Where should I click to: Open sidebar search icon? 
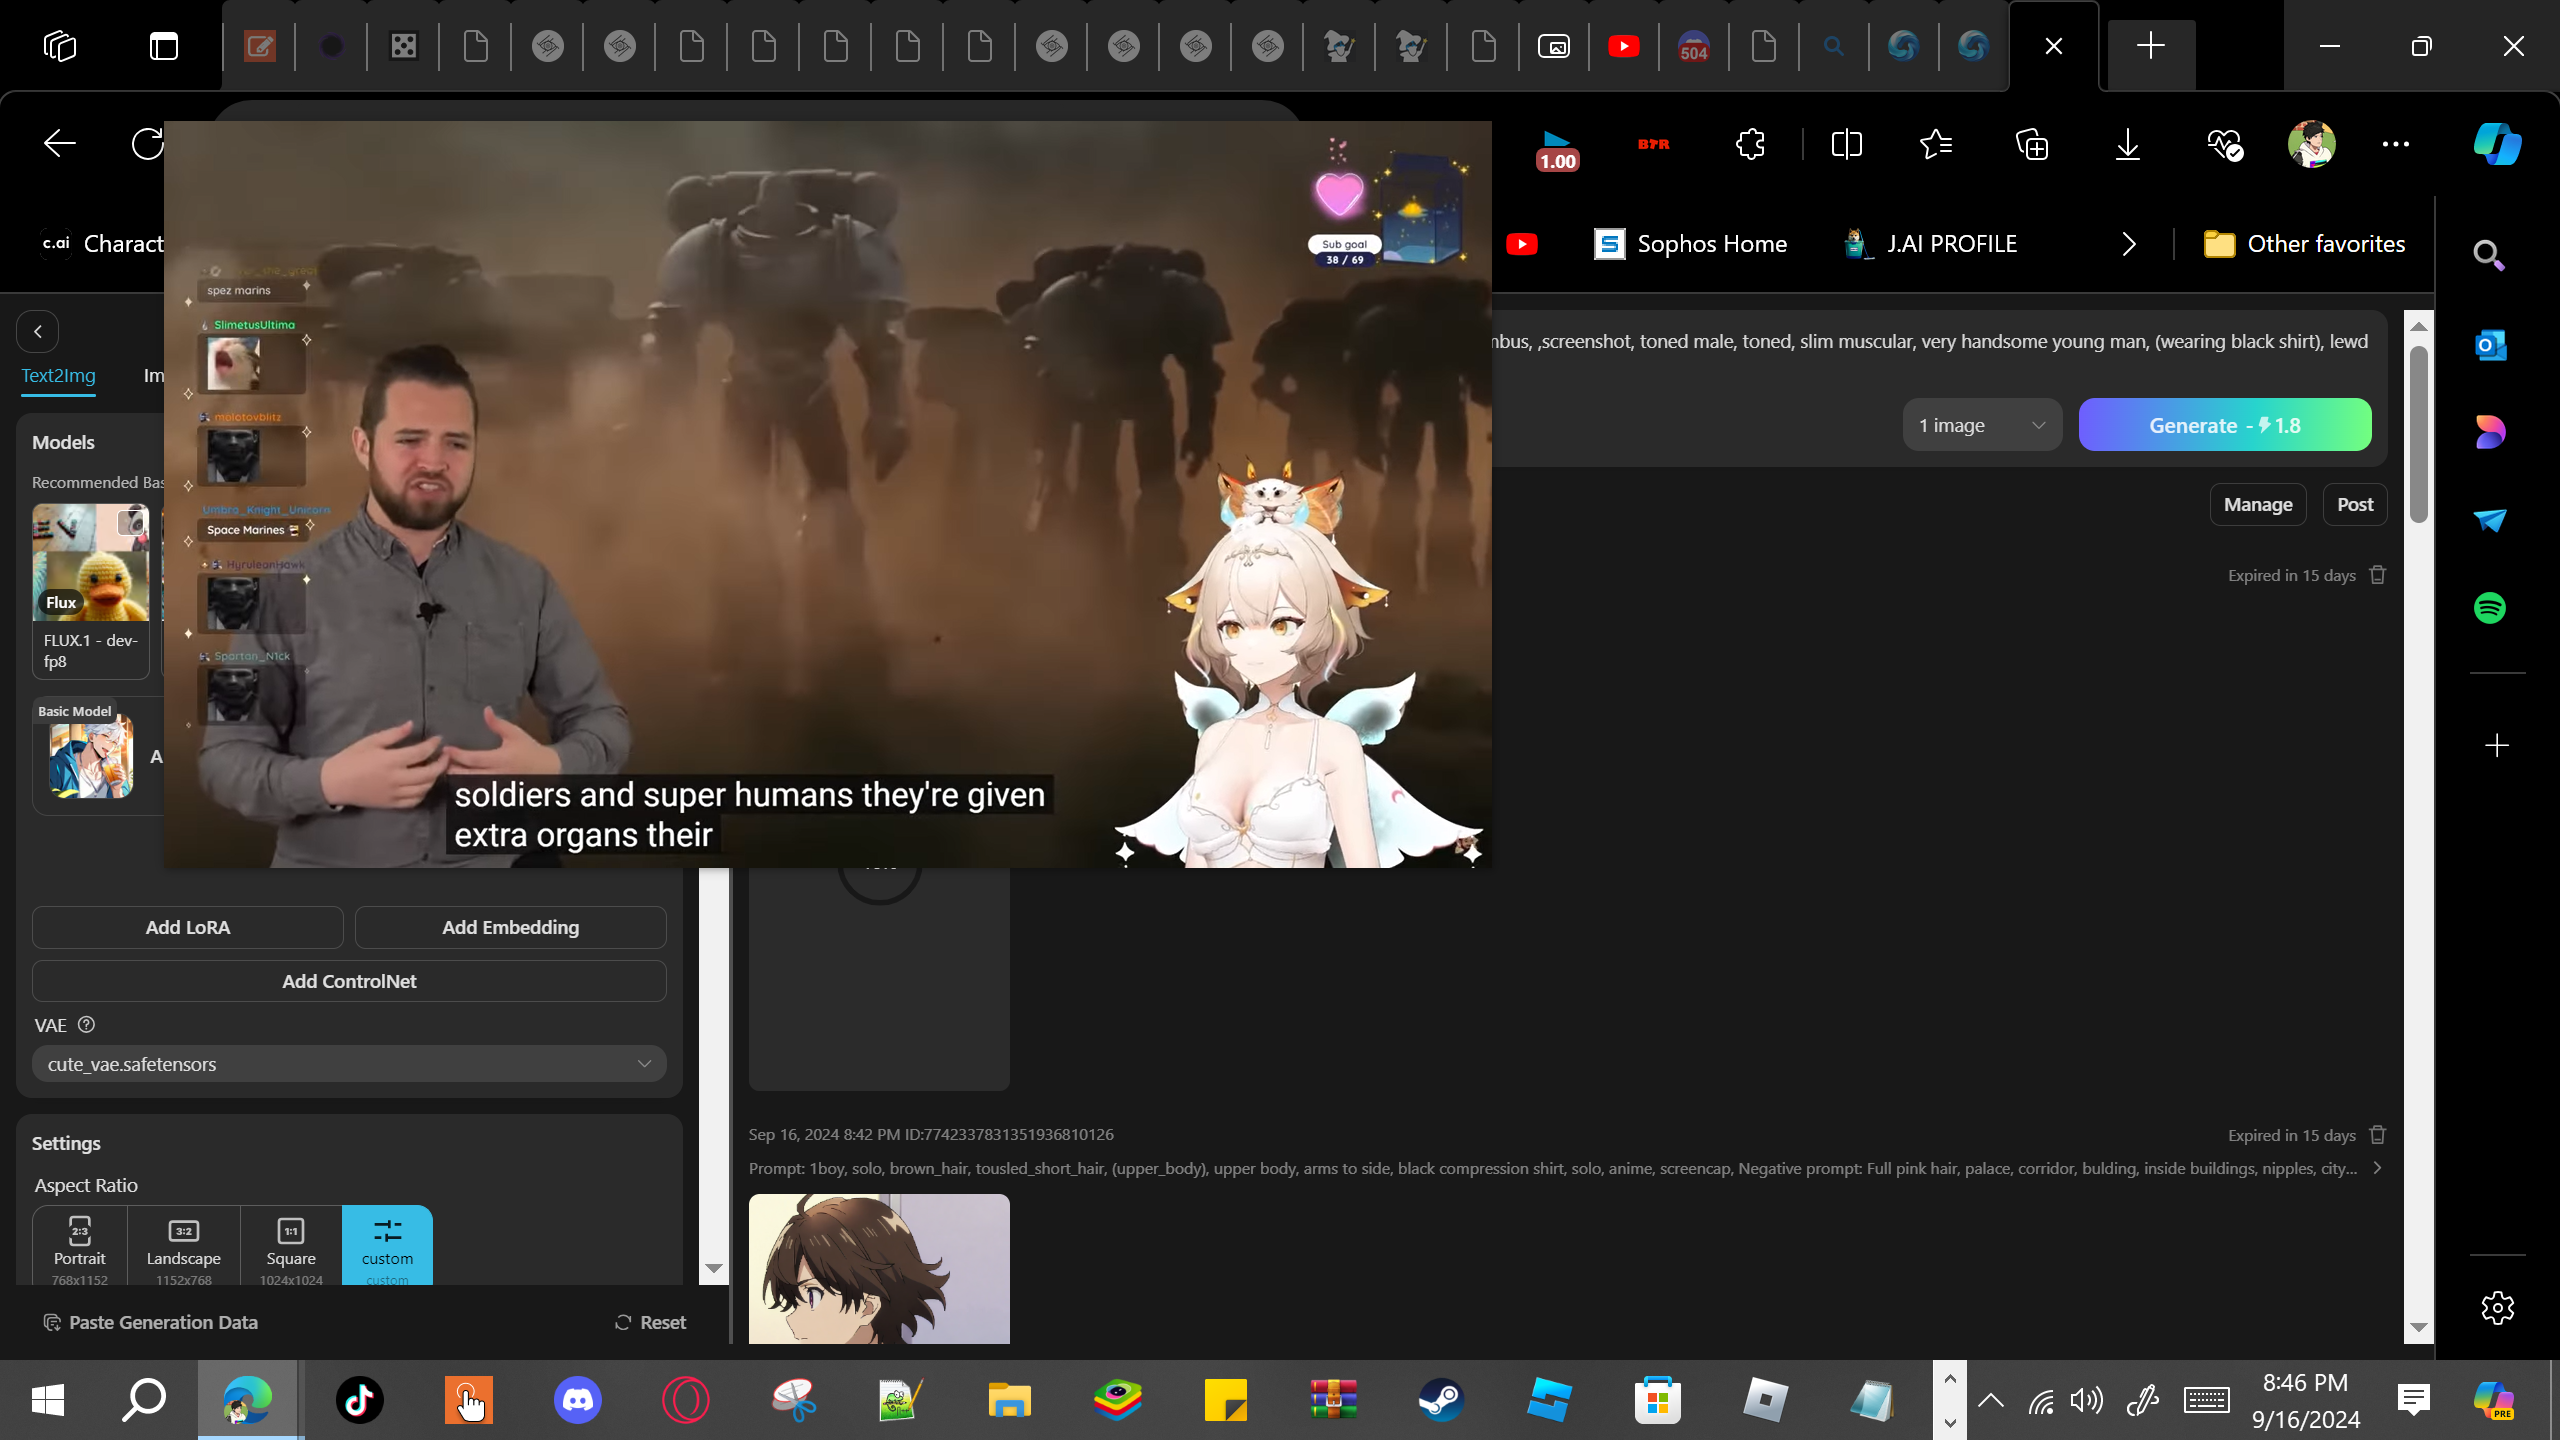click(x=2489, y=256)
